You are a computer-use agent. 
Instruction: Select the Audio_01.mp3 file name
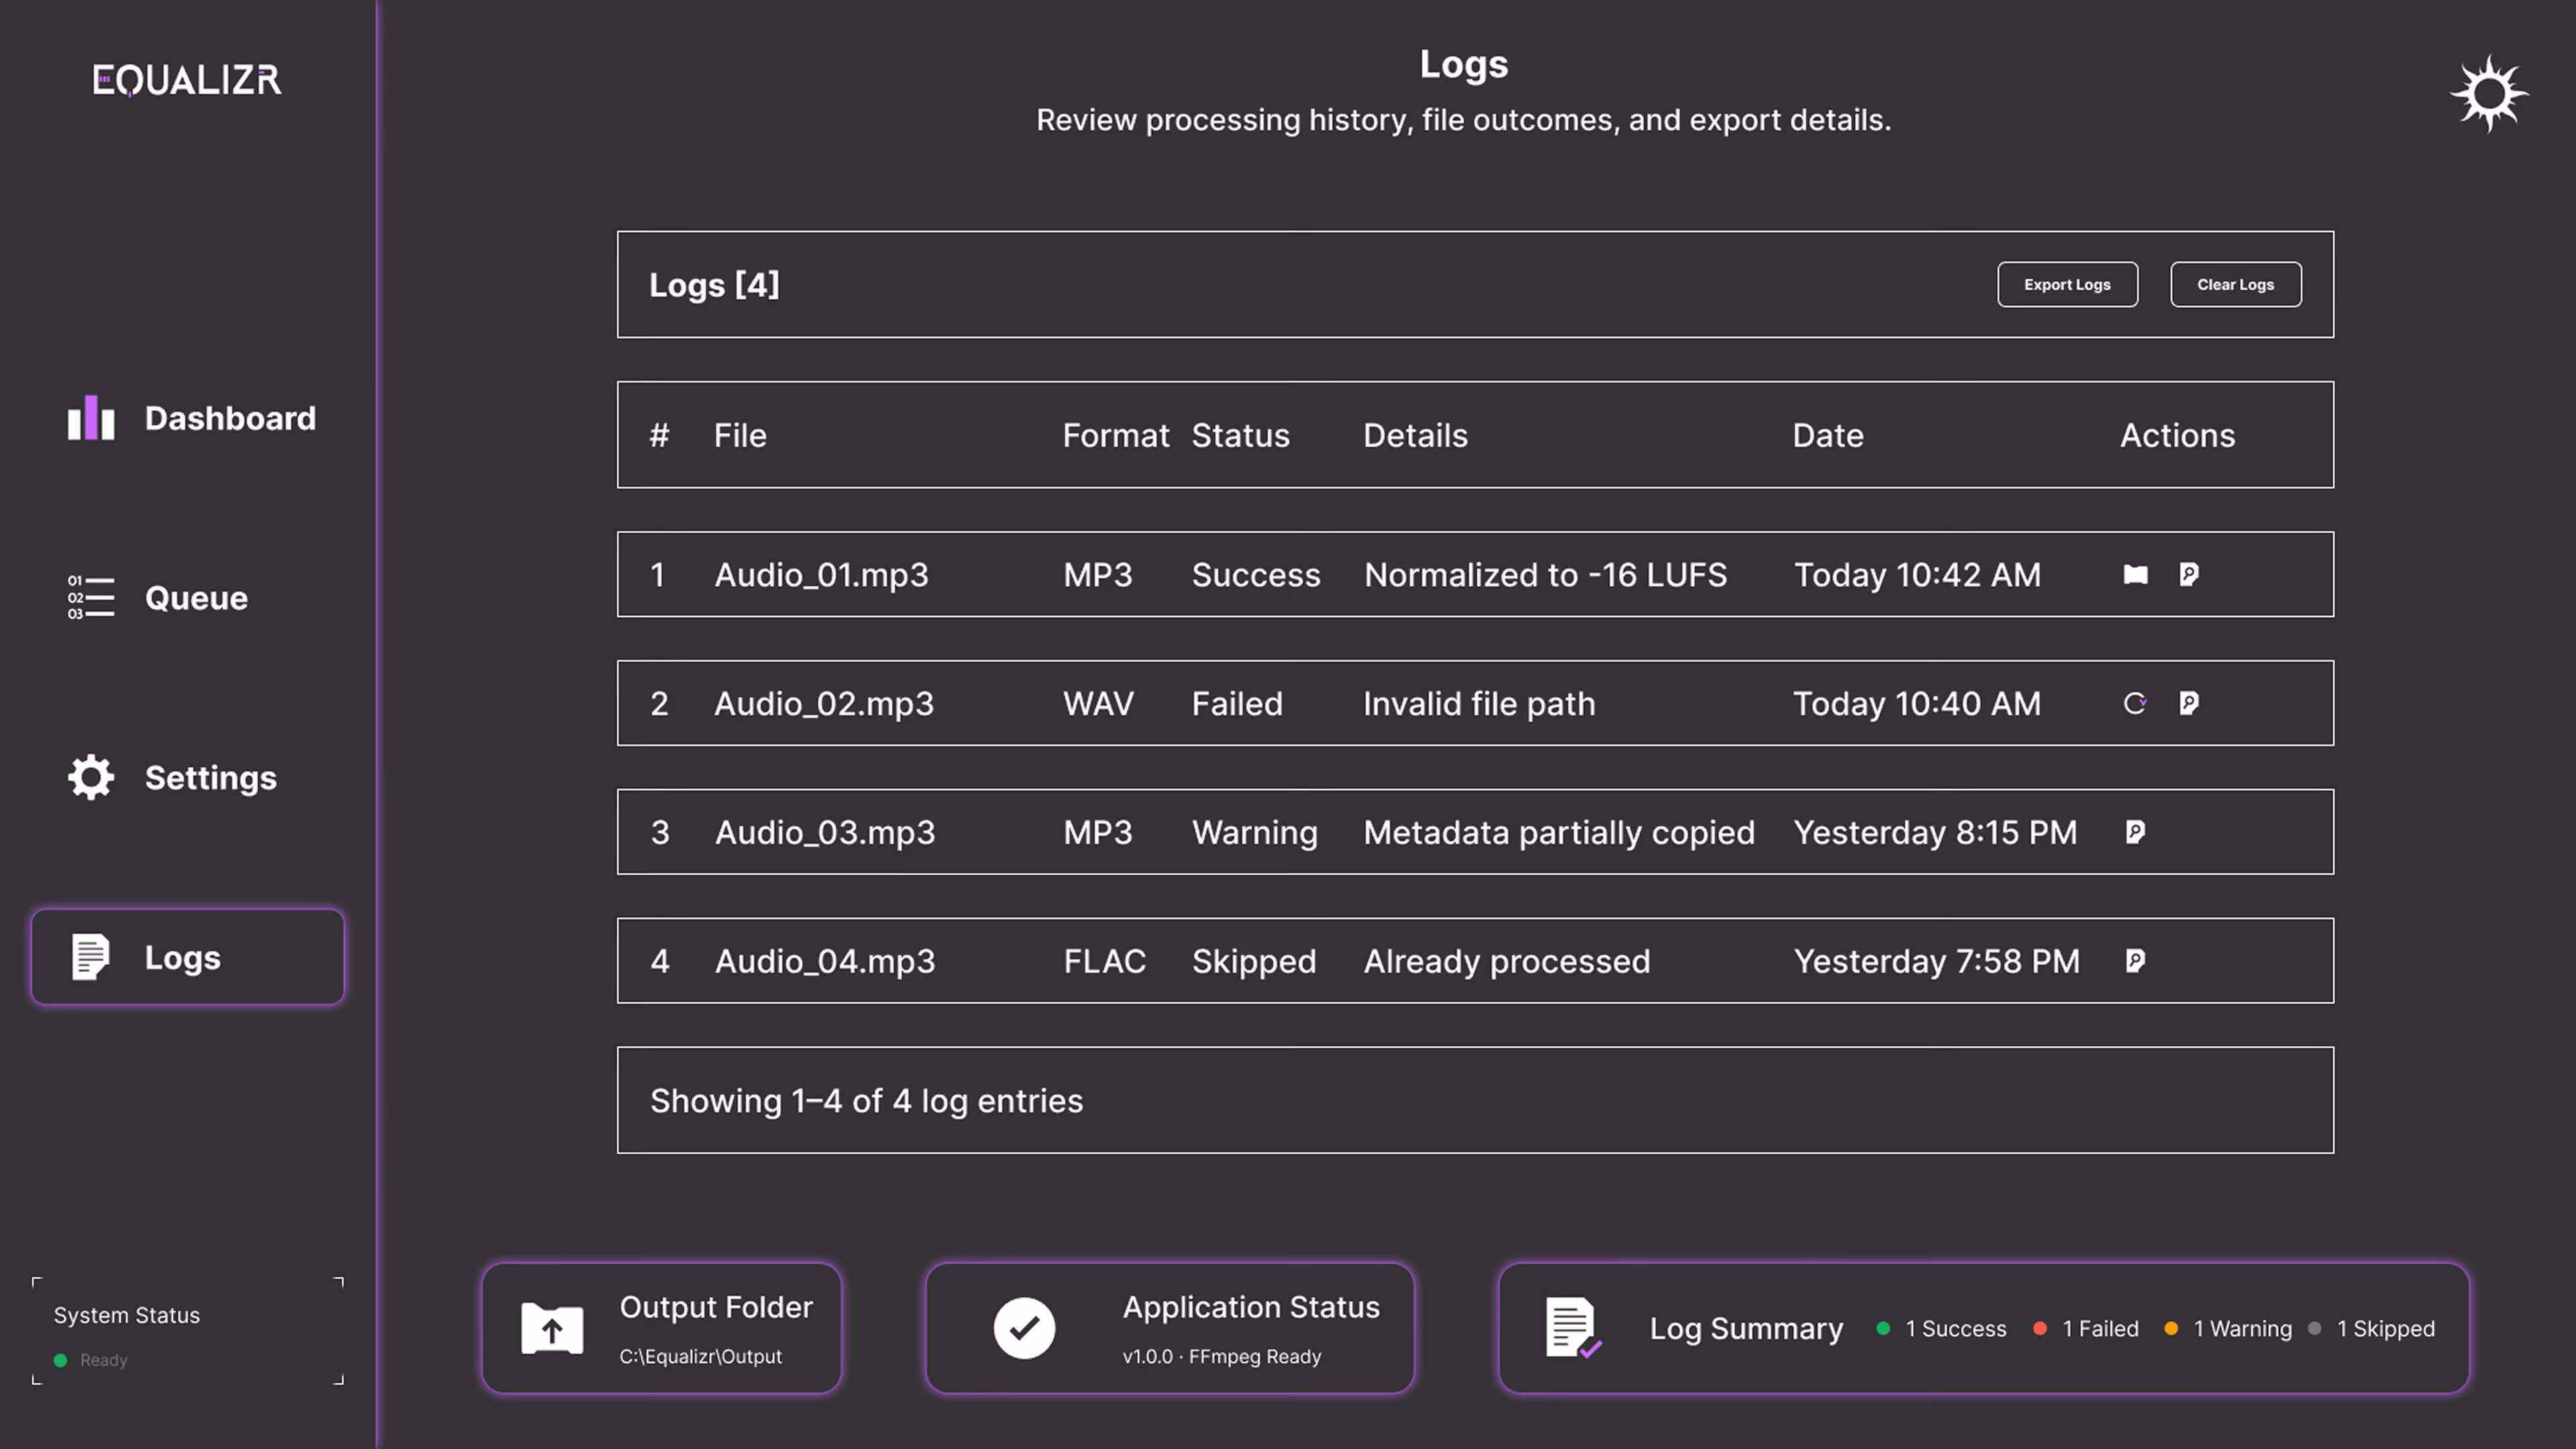(821, 575)
